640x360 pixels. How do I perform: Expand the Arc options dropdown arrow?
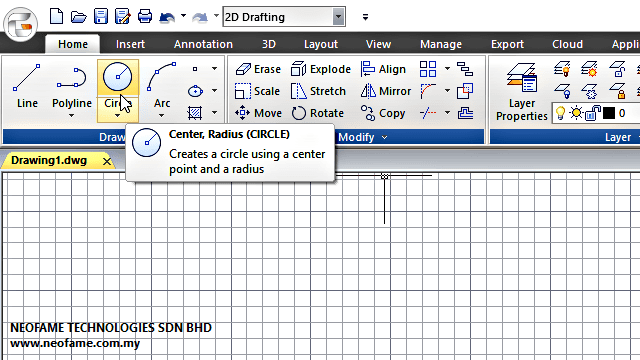(x=162, y=116)
